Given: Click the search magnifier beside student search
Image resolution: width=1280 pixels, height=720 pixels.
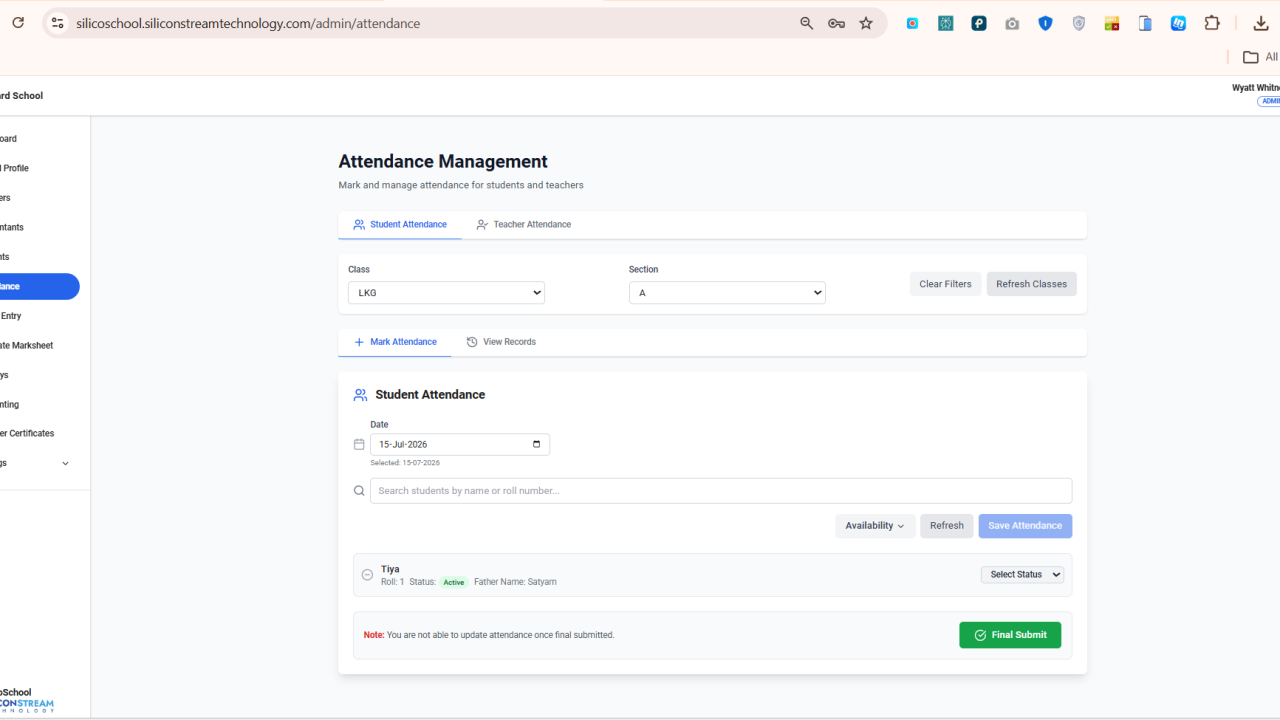Looking at the screenshot, I should pos(359,491).
